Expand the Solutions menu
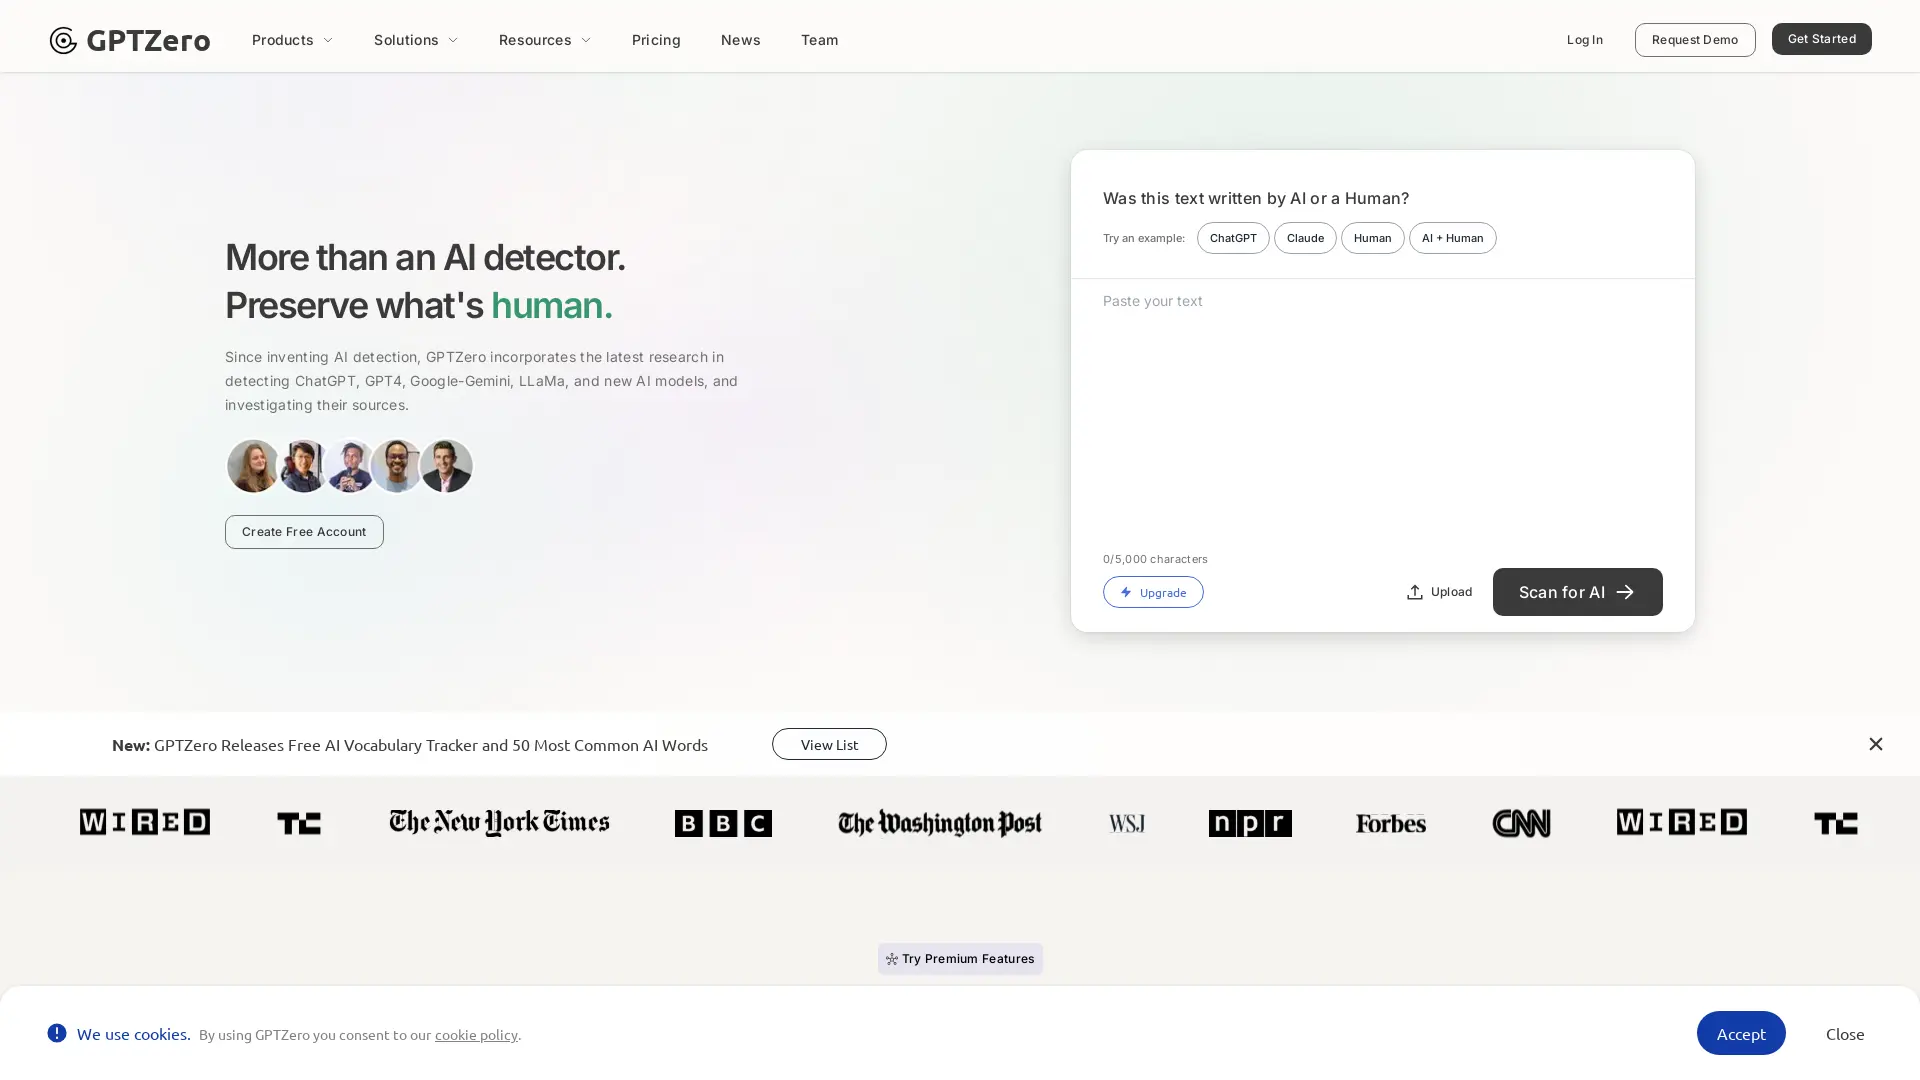1920x1080 pixels. coord(415,40)
